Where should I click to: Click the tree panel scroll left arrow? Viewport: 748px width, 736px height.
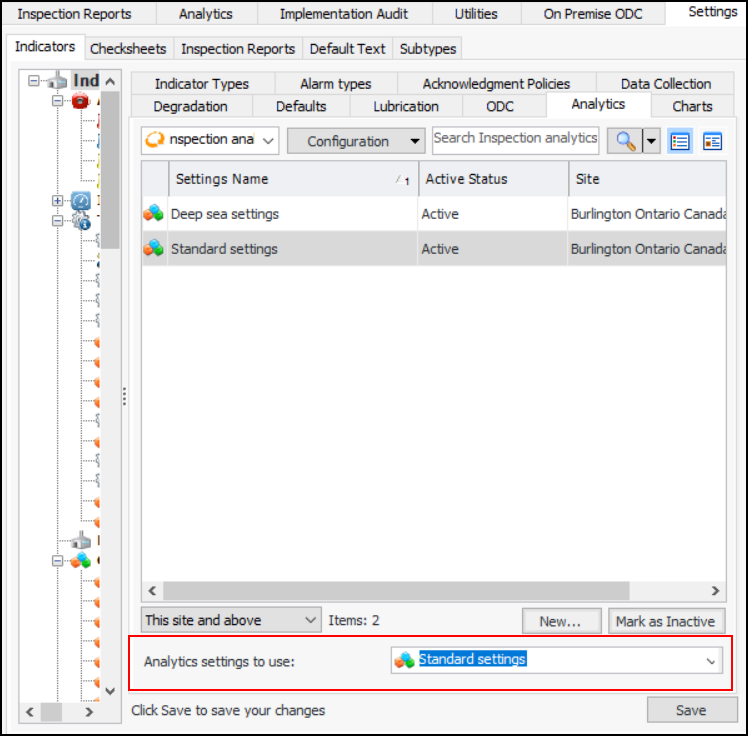30,712
